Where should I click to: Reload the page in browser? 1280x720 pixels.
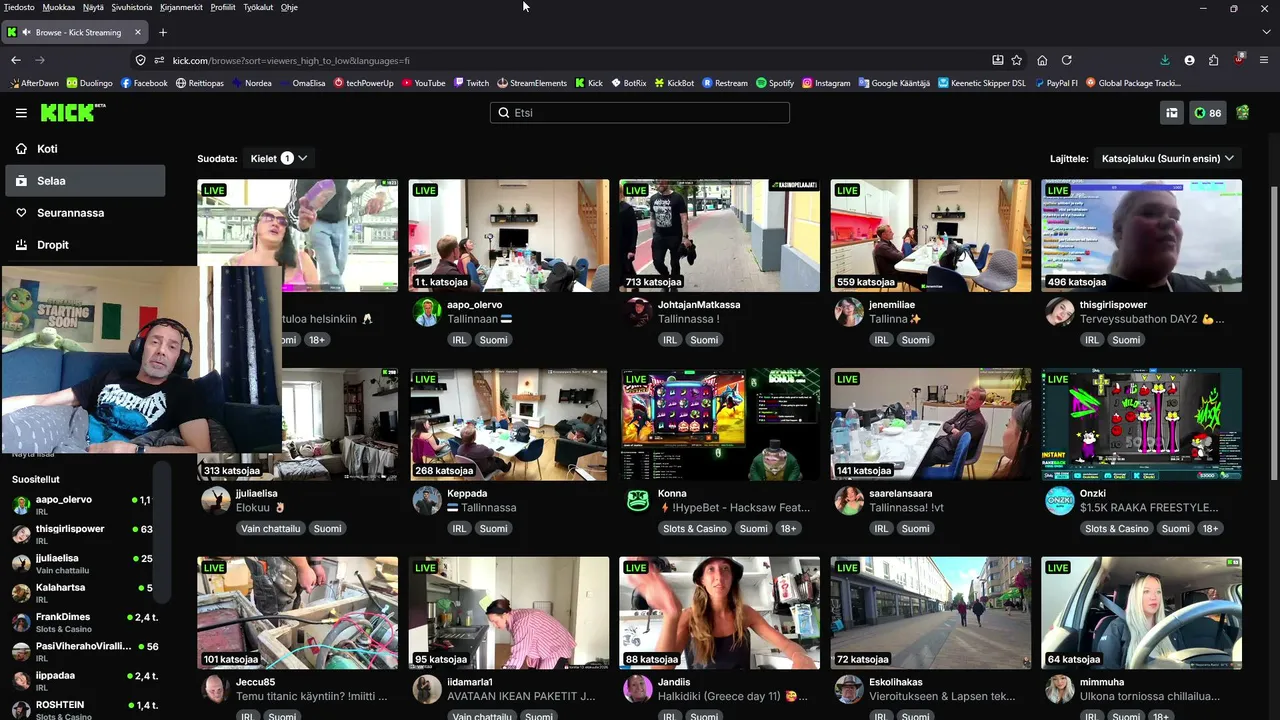point(1067,60)
